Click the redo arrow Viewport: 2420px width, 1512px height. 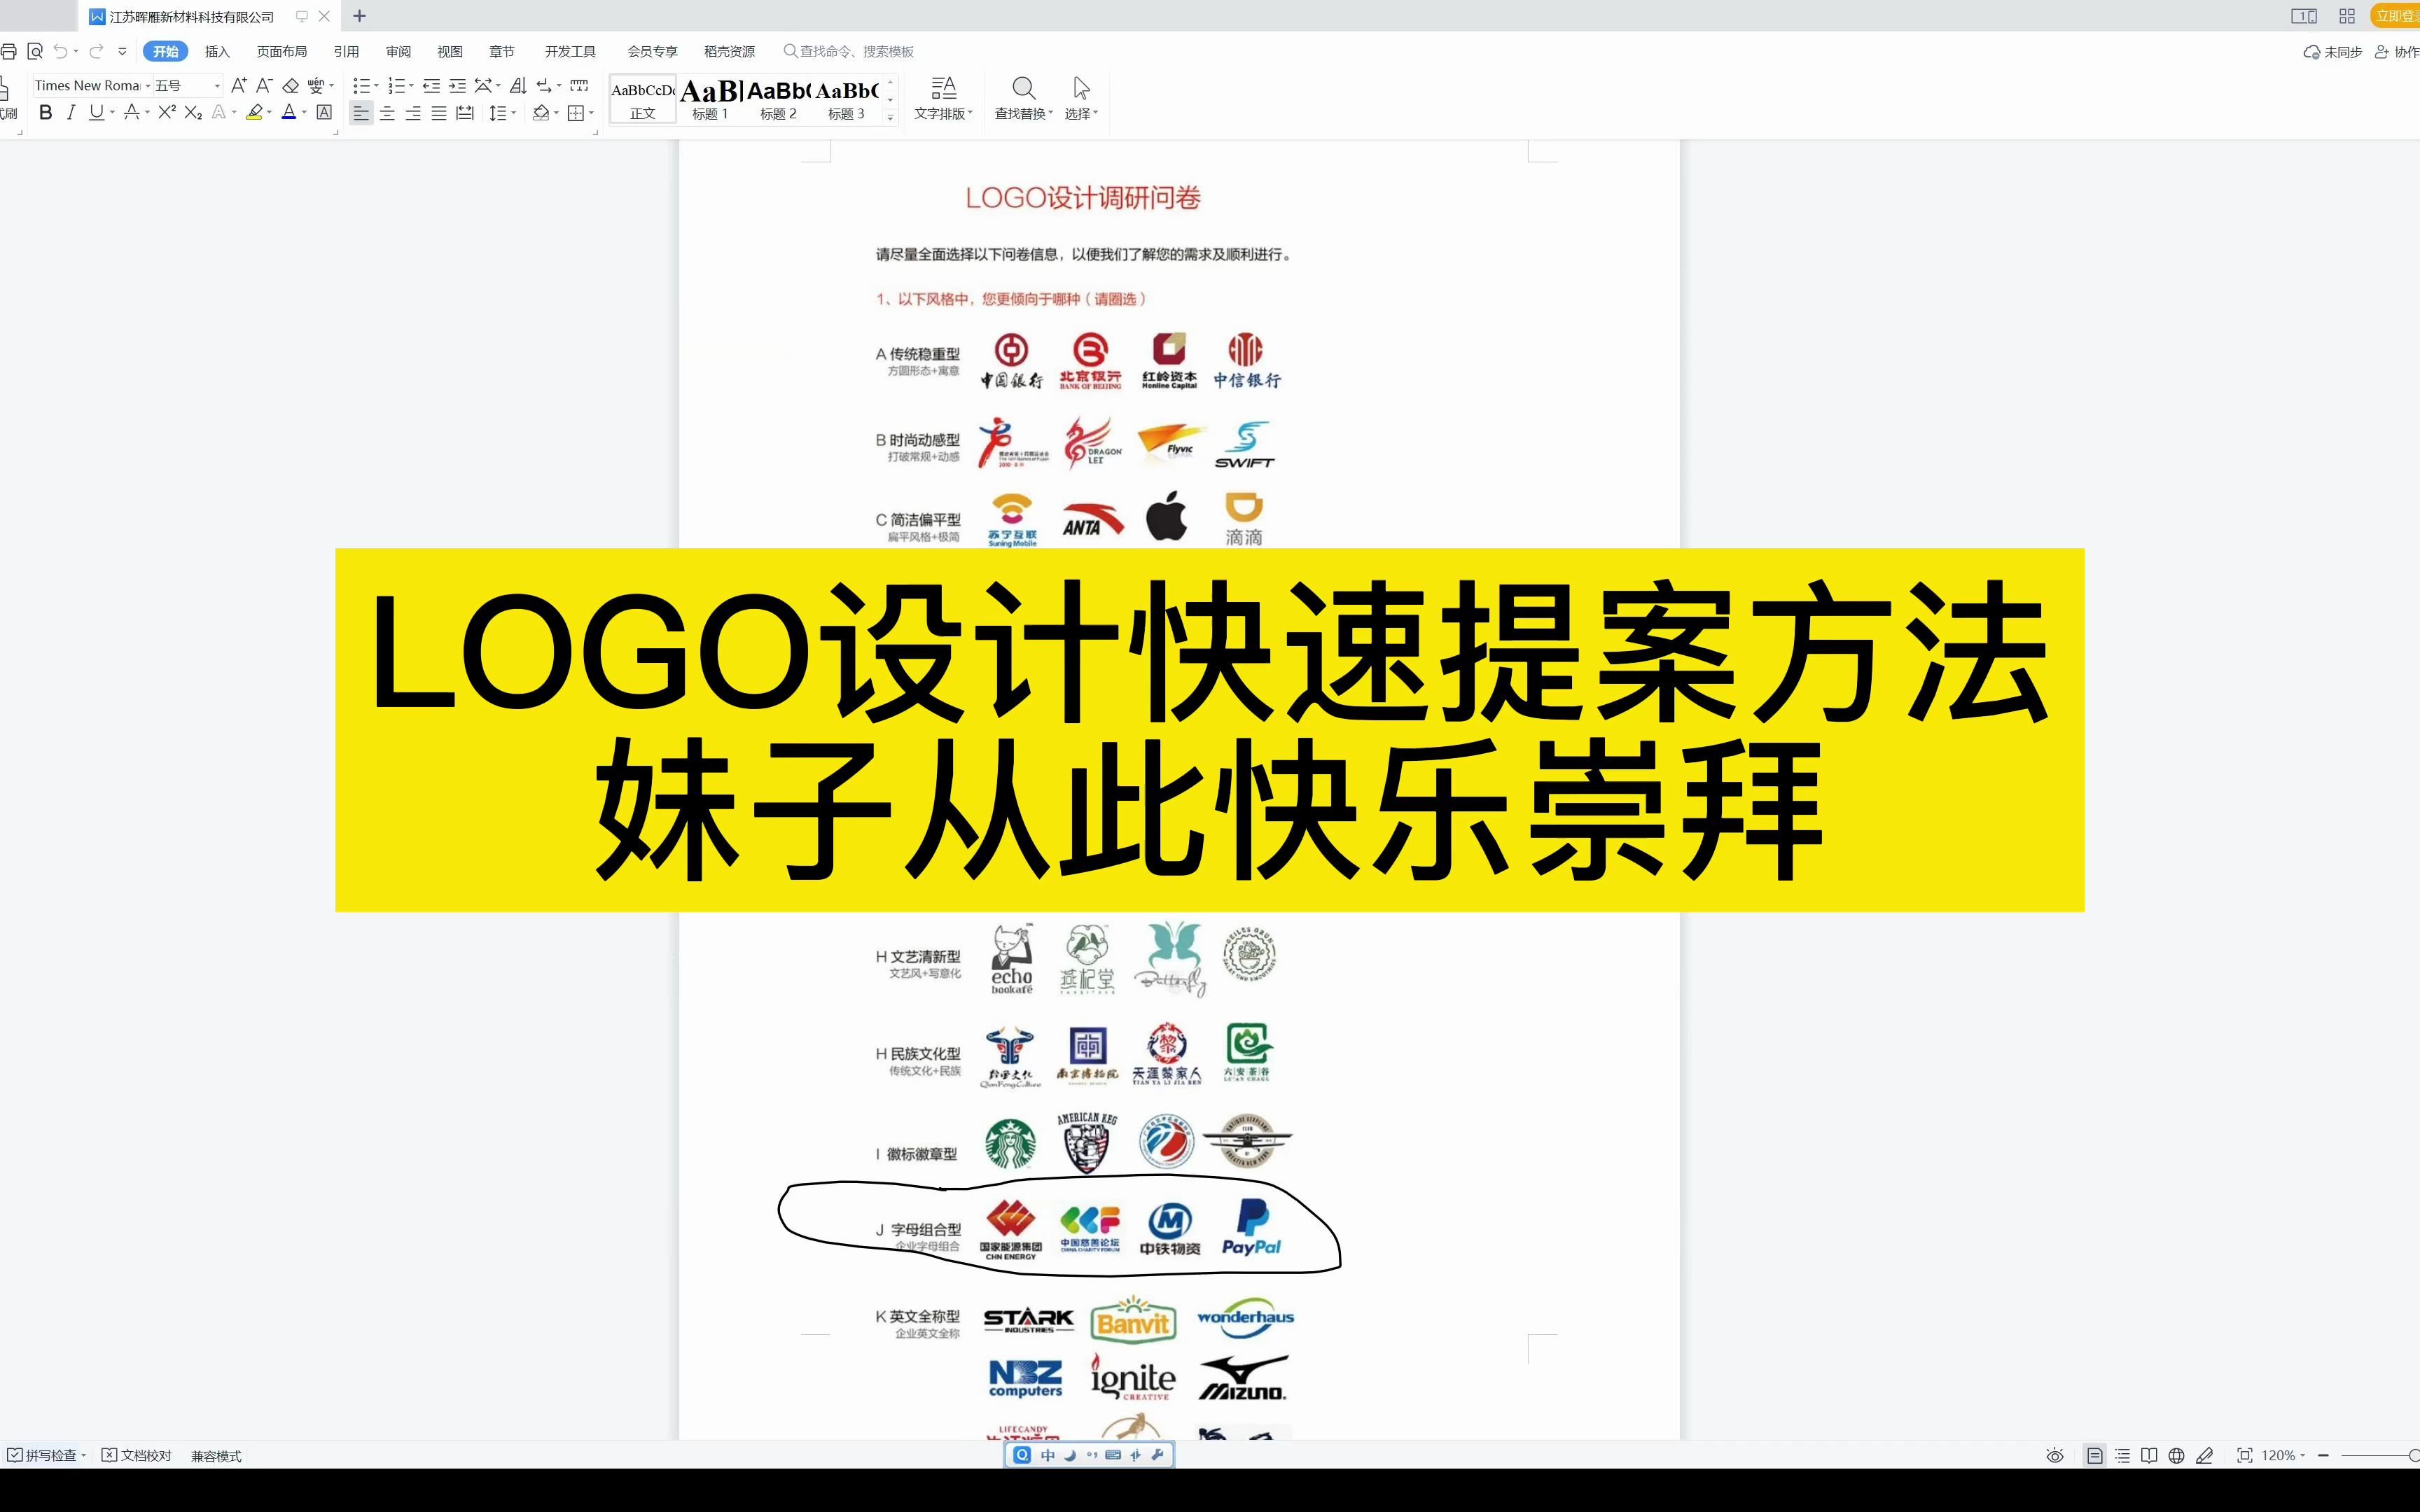pyautogui.click(x=96, y=51)
